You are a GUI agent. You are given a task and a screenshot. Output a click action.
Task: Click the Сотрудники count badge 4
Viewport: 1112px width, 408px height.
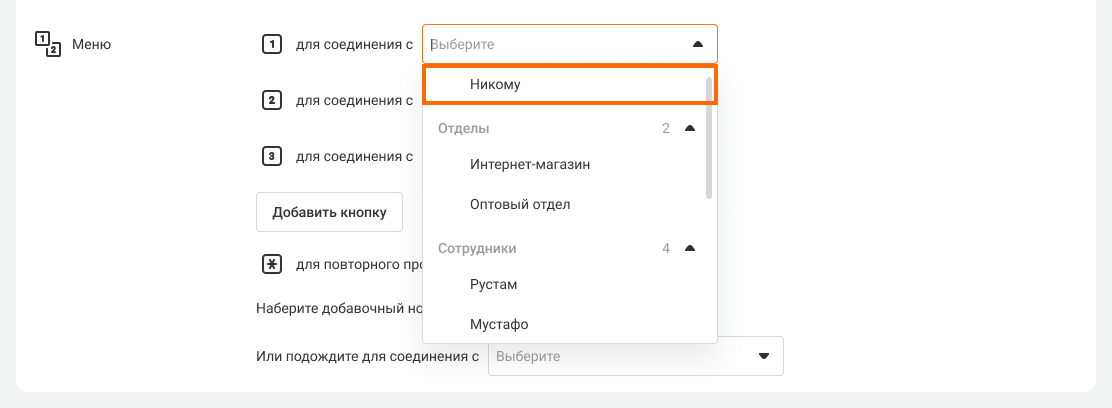click(665, 248)
